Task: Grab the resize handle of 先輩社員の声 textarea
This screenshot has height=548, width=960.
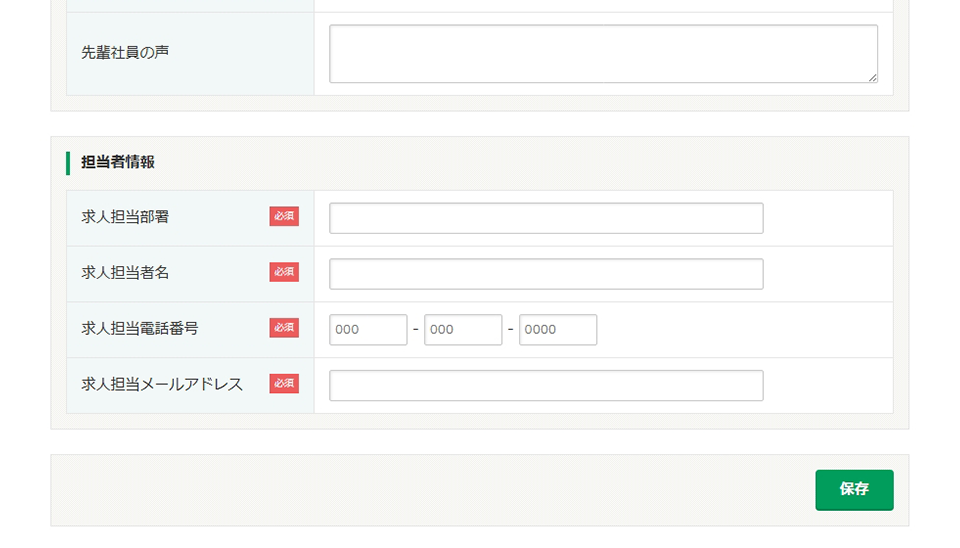Action: click(872, 77)
